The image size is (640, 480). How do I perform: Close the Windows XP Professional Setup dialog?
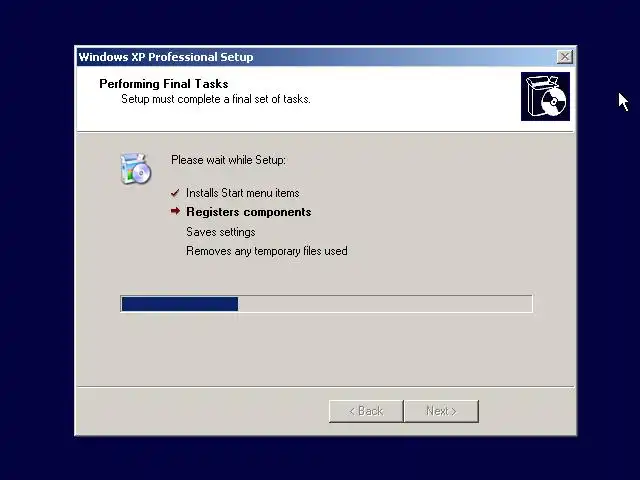click(x=564, y=57)
